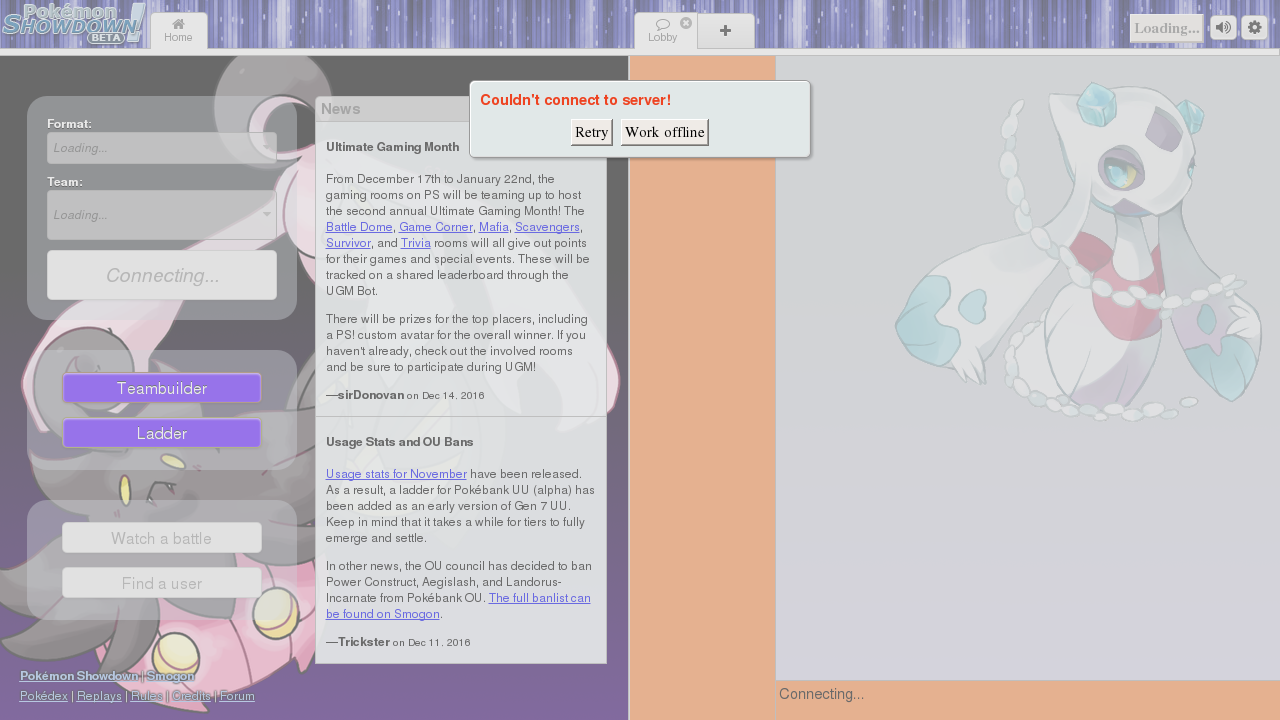Choose Work offline in error popup
The height and width of the screenshot is (720, 1280).
click(665, 132)
